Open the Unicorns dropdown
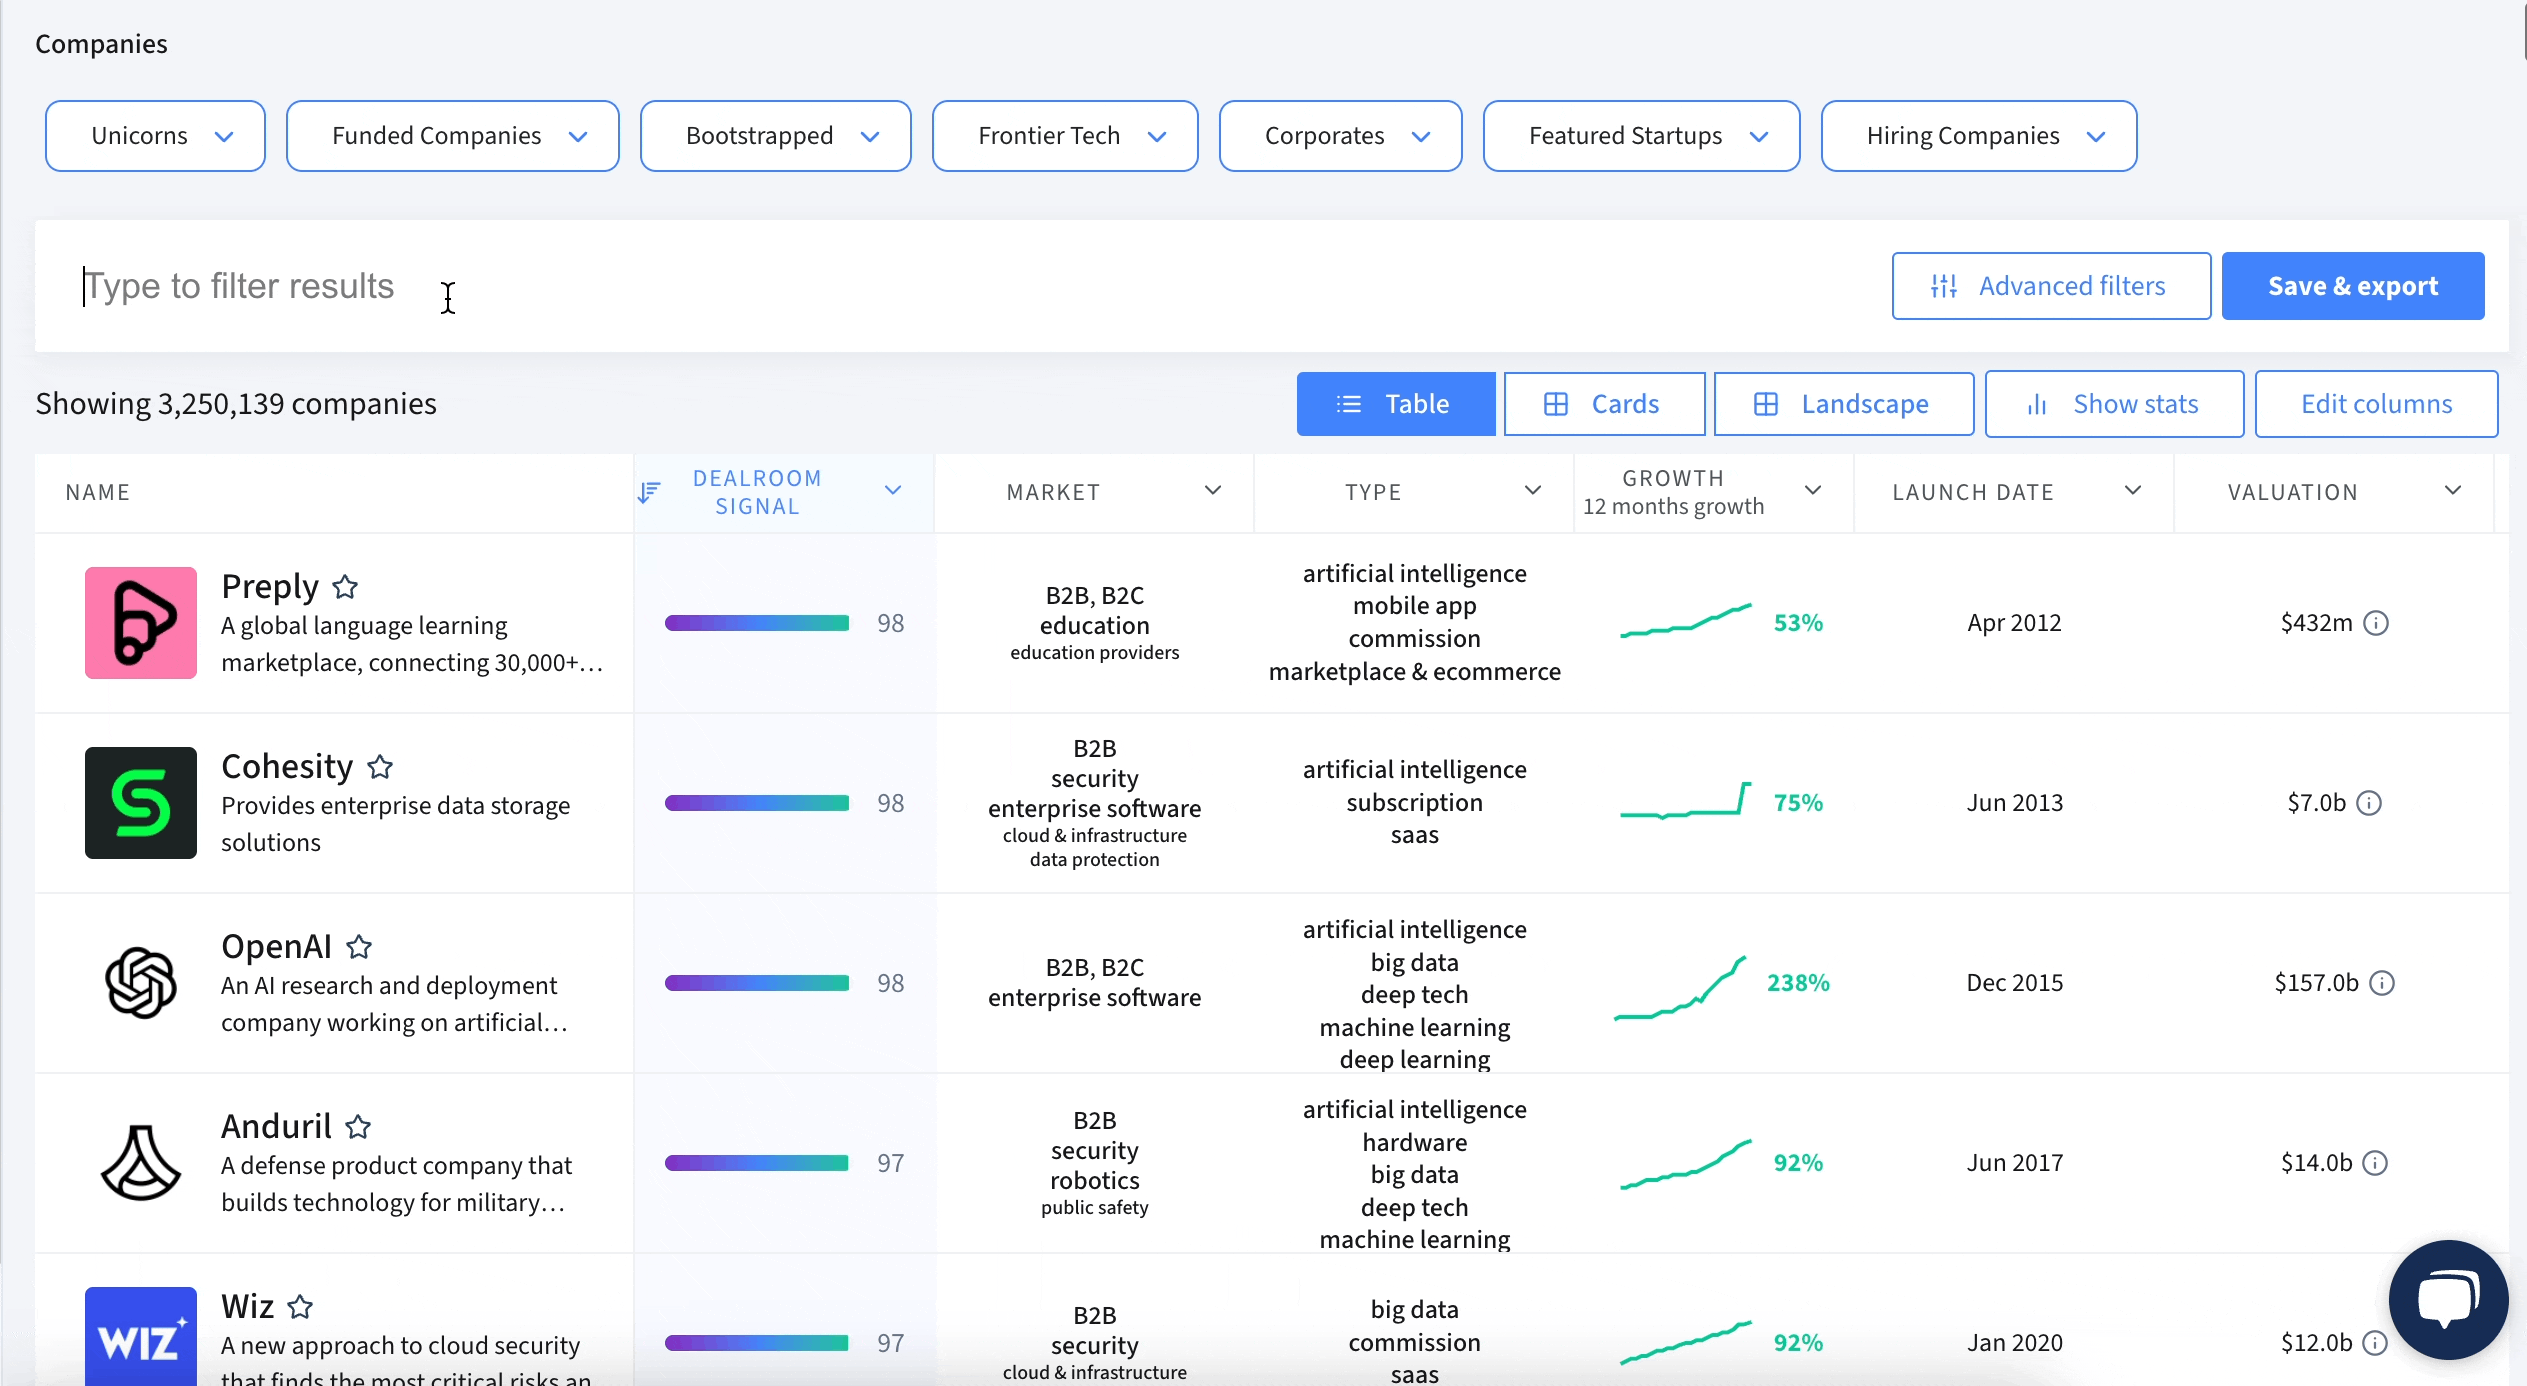Viewport: 2527px width, 1386px height. pyautogui.click(x=155, y=136)
